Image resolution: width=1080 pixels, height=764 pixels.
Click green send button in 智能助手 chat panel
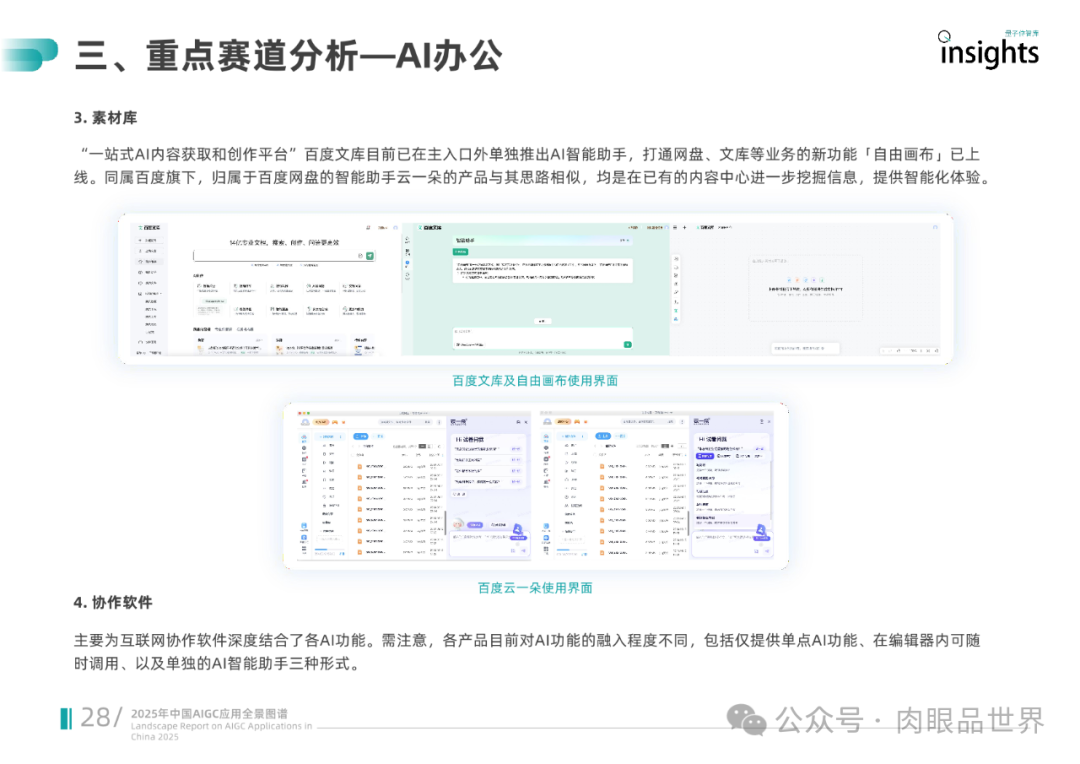pos(627,344)
